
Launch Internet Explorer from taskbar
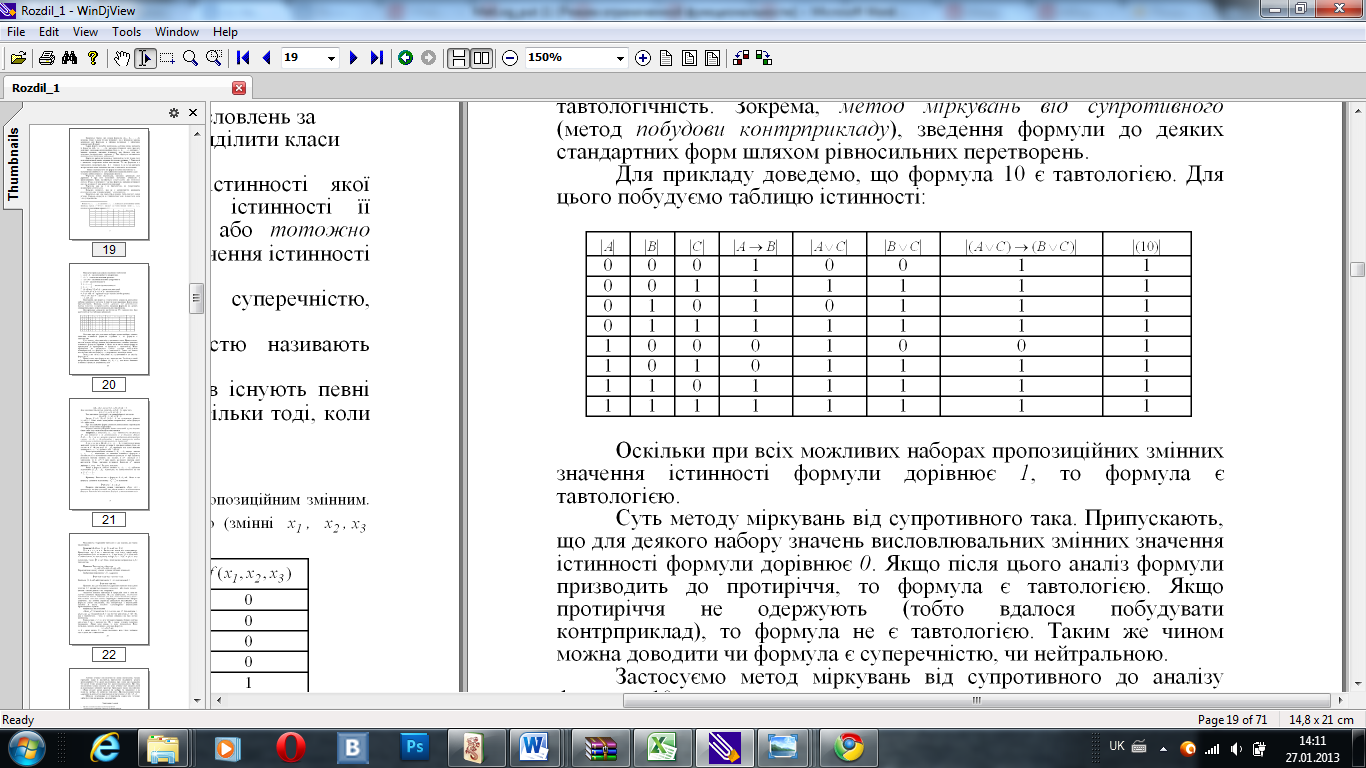(104, 747)
